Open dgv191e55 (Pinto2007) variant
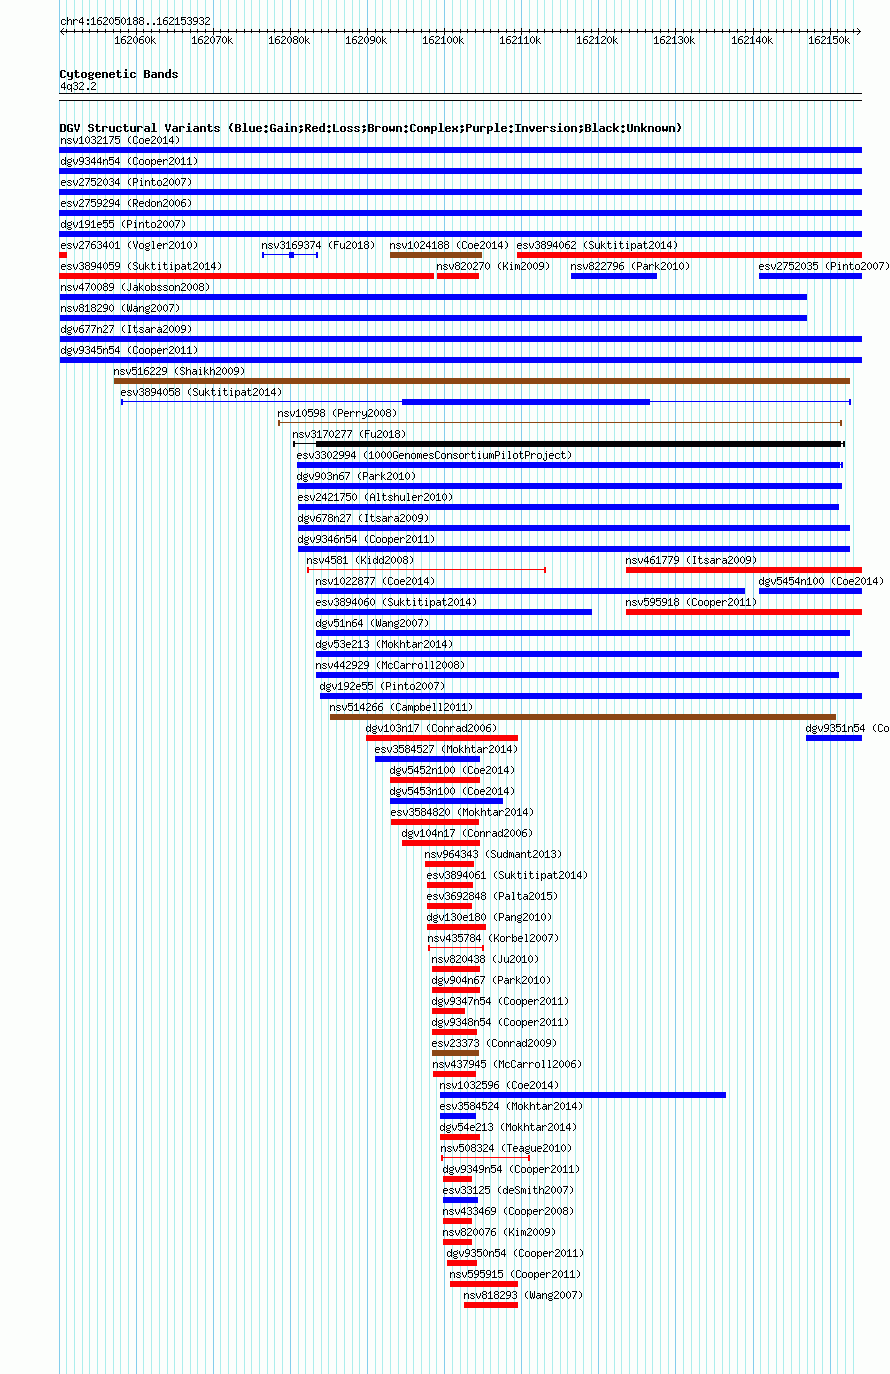The image size is (890, 1374). pos(122,224)
